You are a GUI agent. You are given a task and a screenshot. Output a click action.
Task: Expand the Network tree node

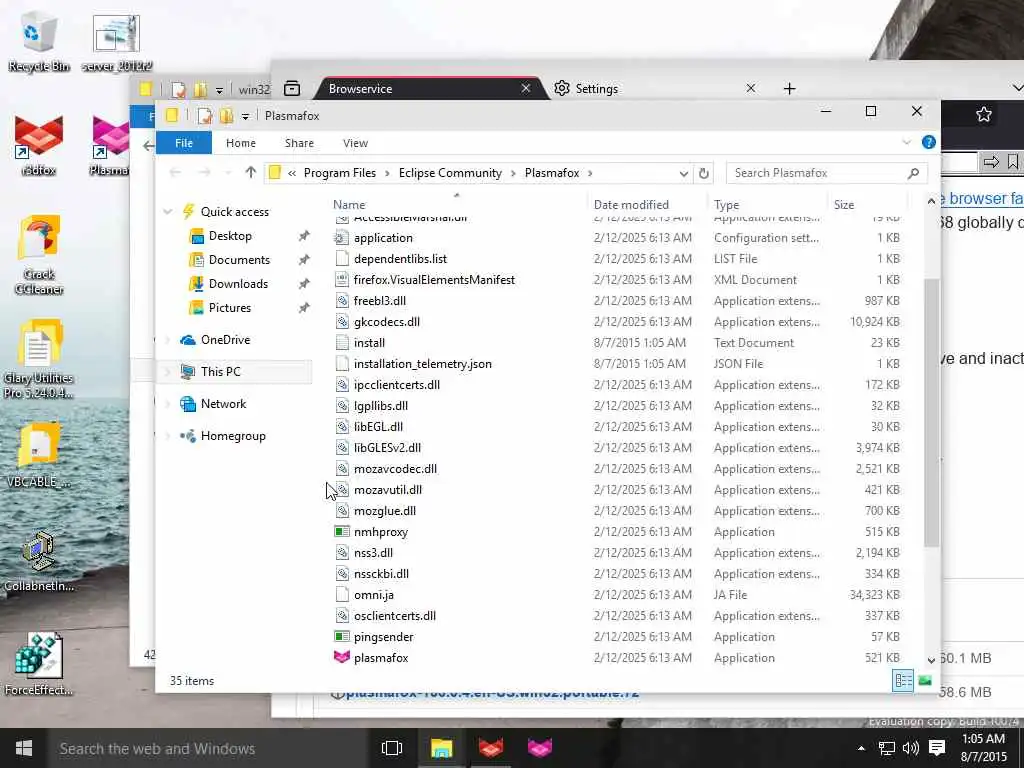168,404
